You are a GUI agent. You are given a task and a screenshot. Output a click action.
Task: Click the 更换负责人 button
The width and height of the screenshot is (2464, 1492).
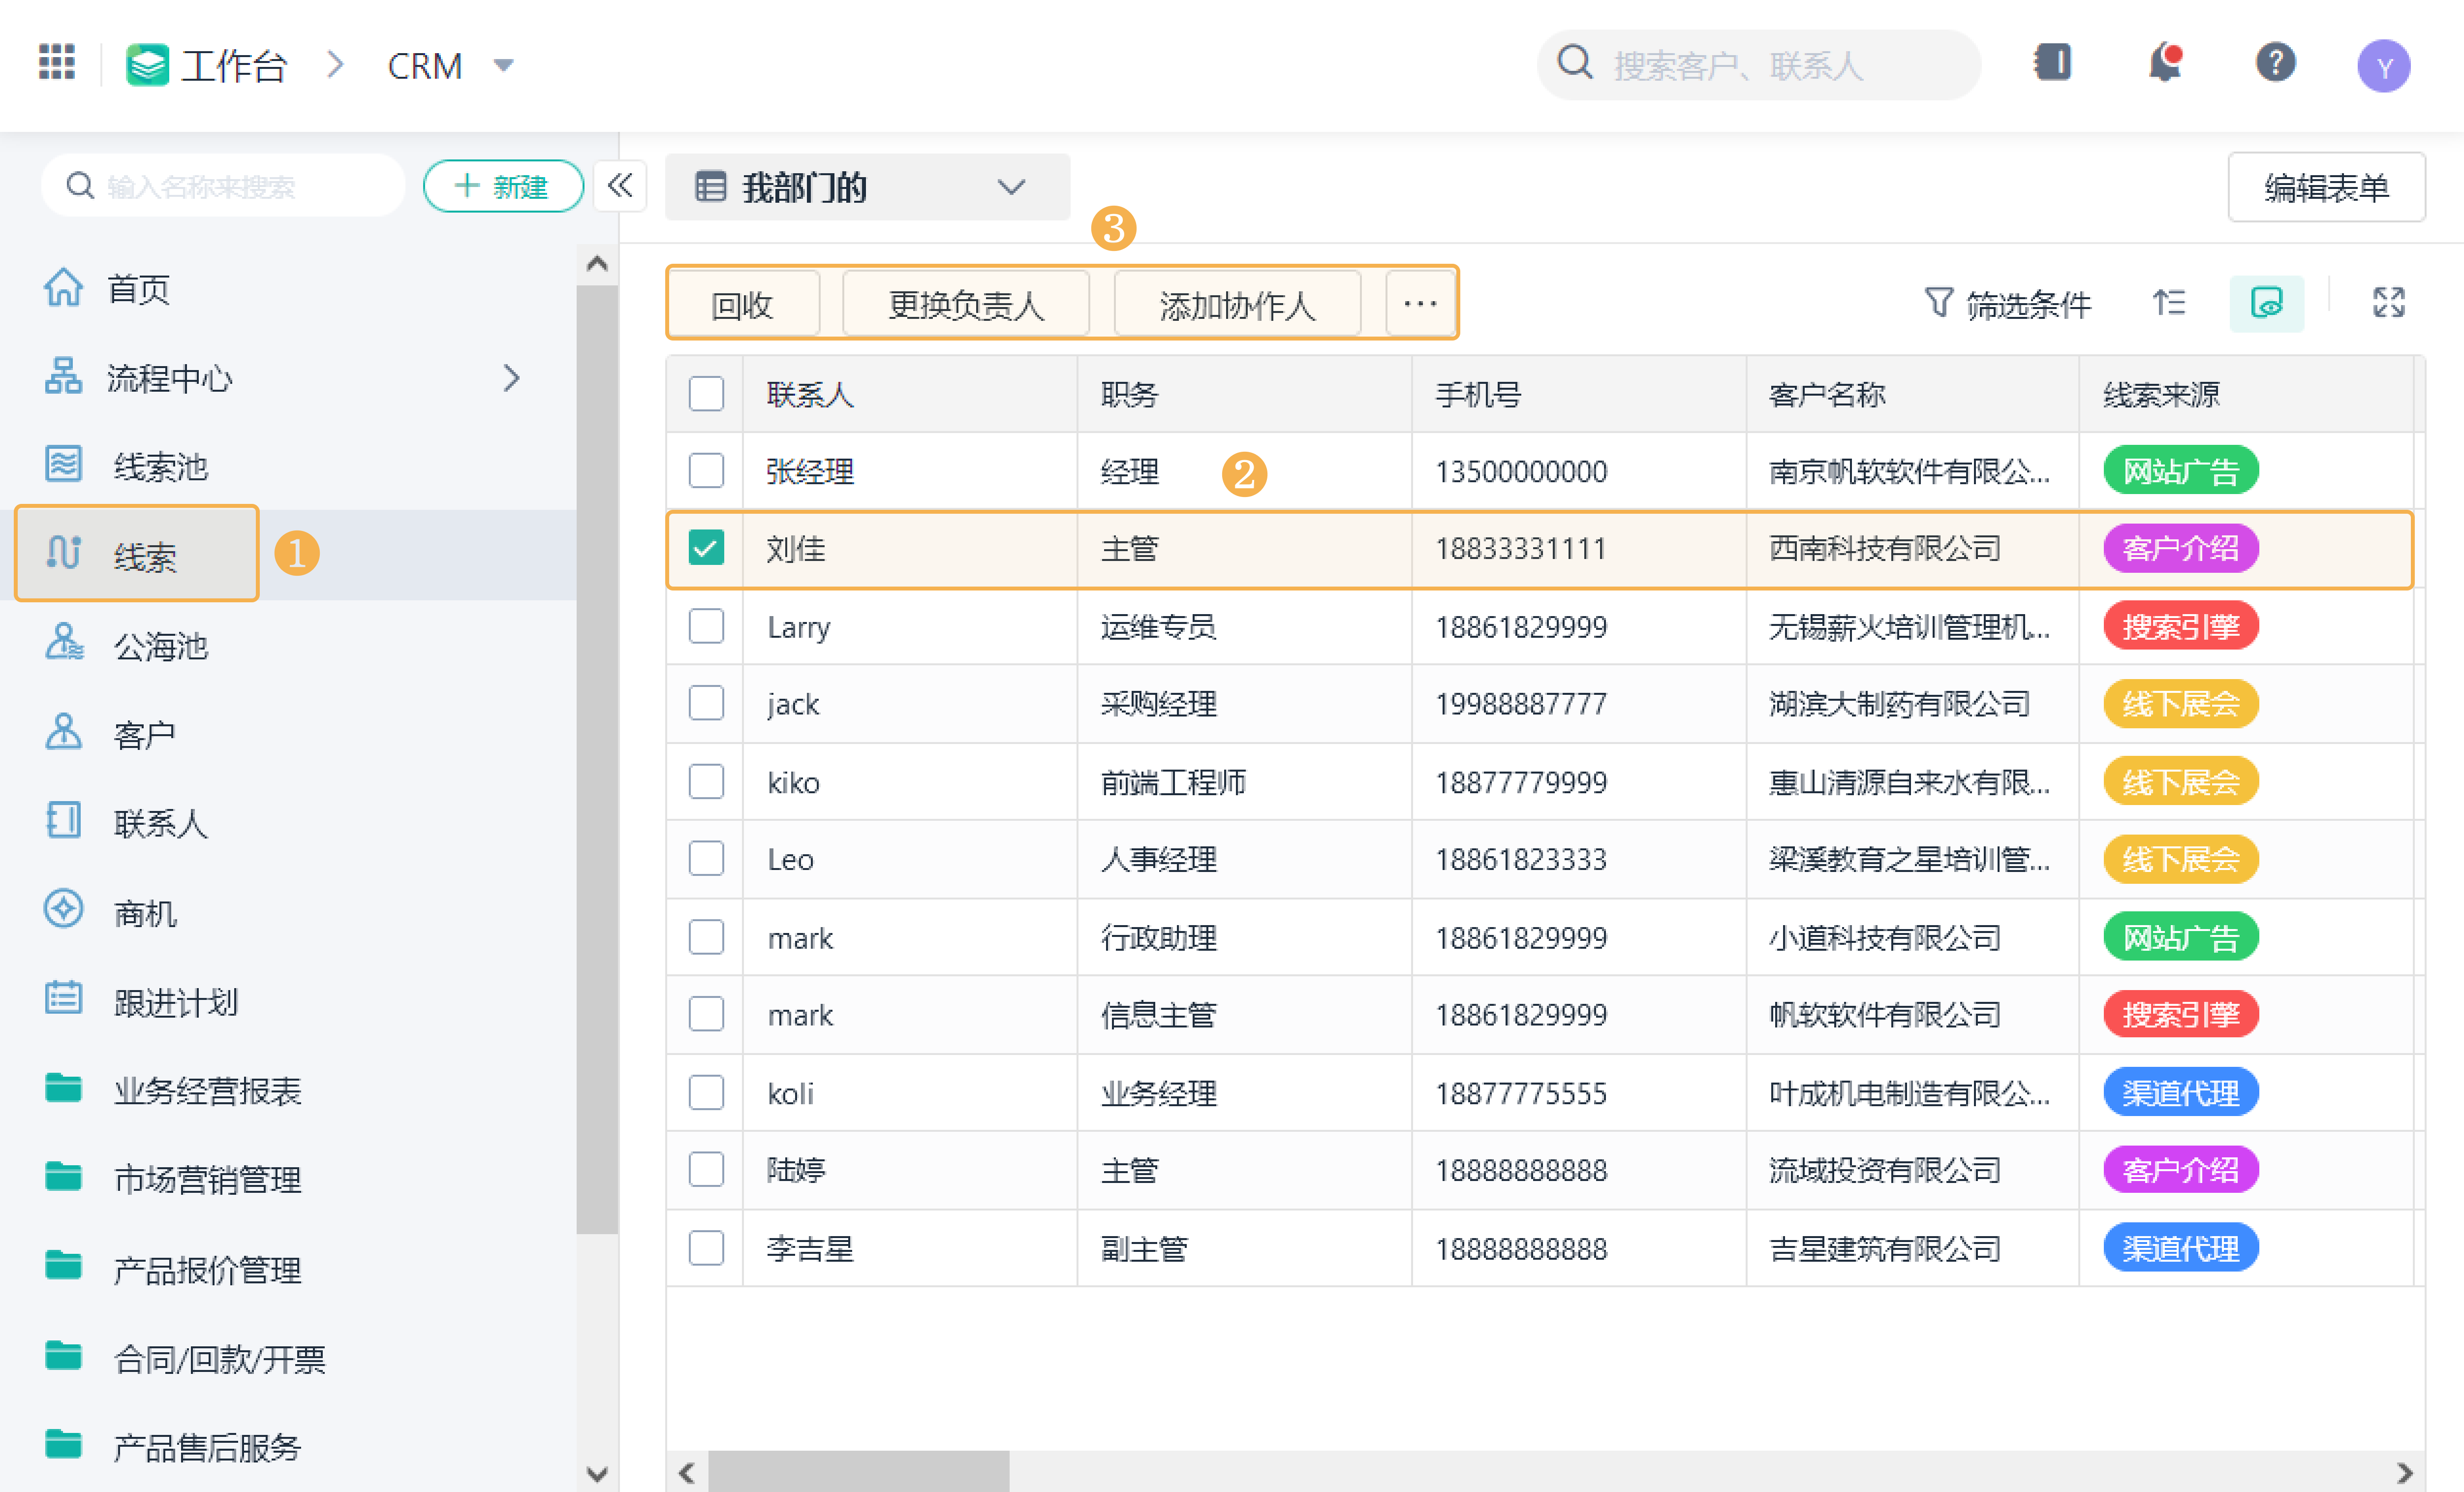(x=966, y=303)
